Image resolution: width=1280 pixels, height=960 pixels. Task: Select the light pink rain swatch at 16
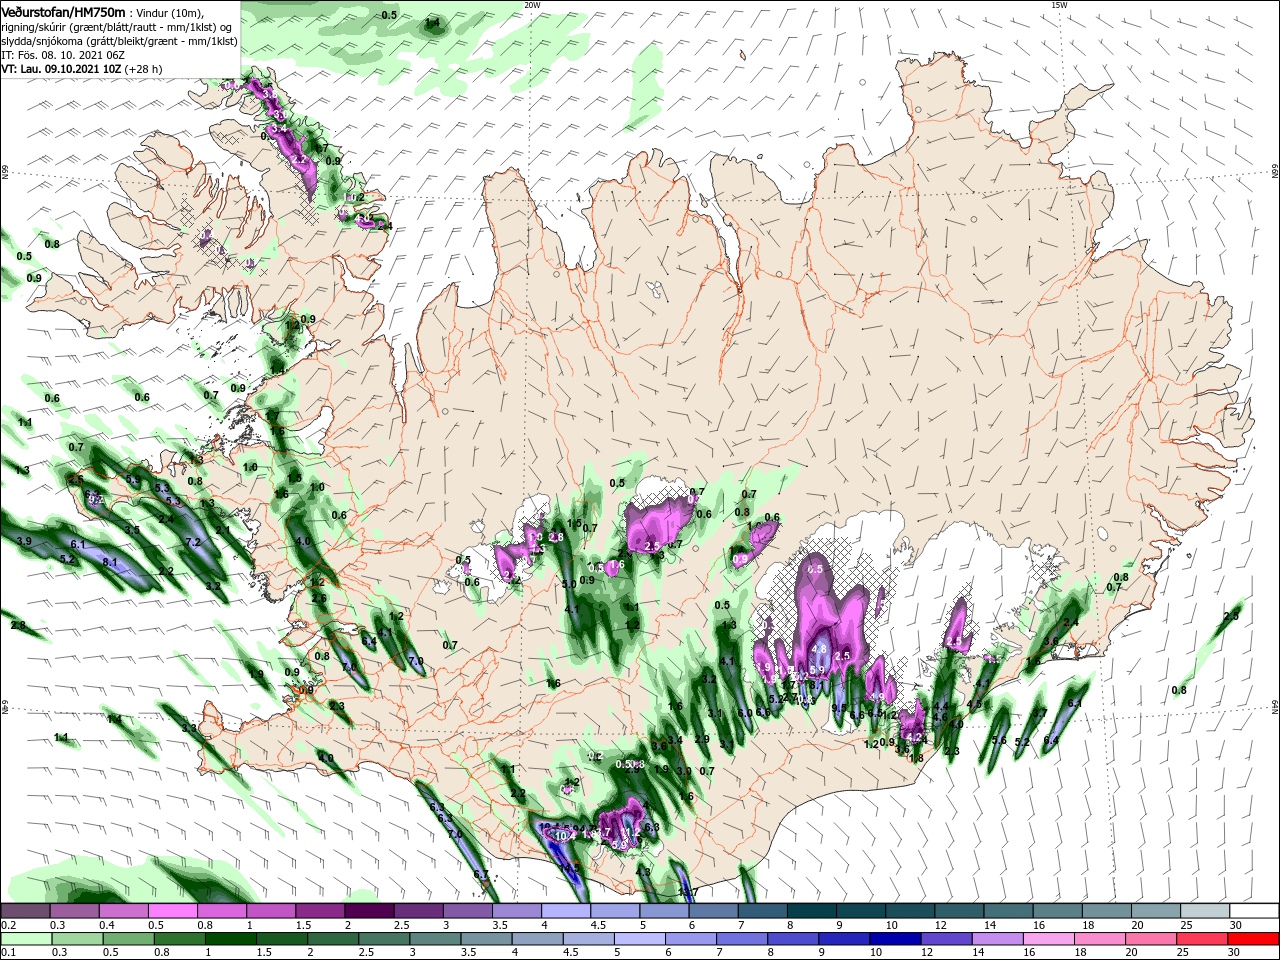1049,939
